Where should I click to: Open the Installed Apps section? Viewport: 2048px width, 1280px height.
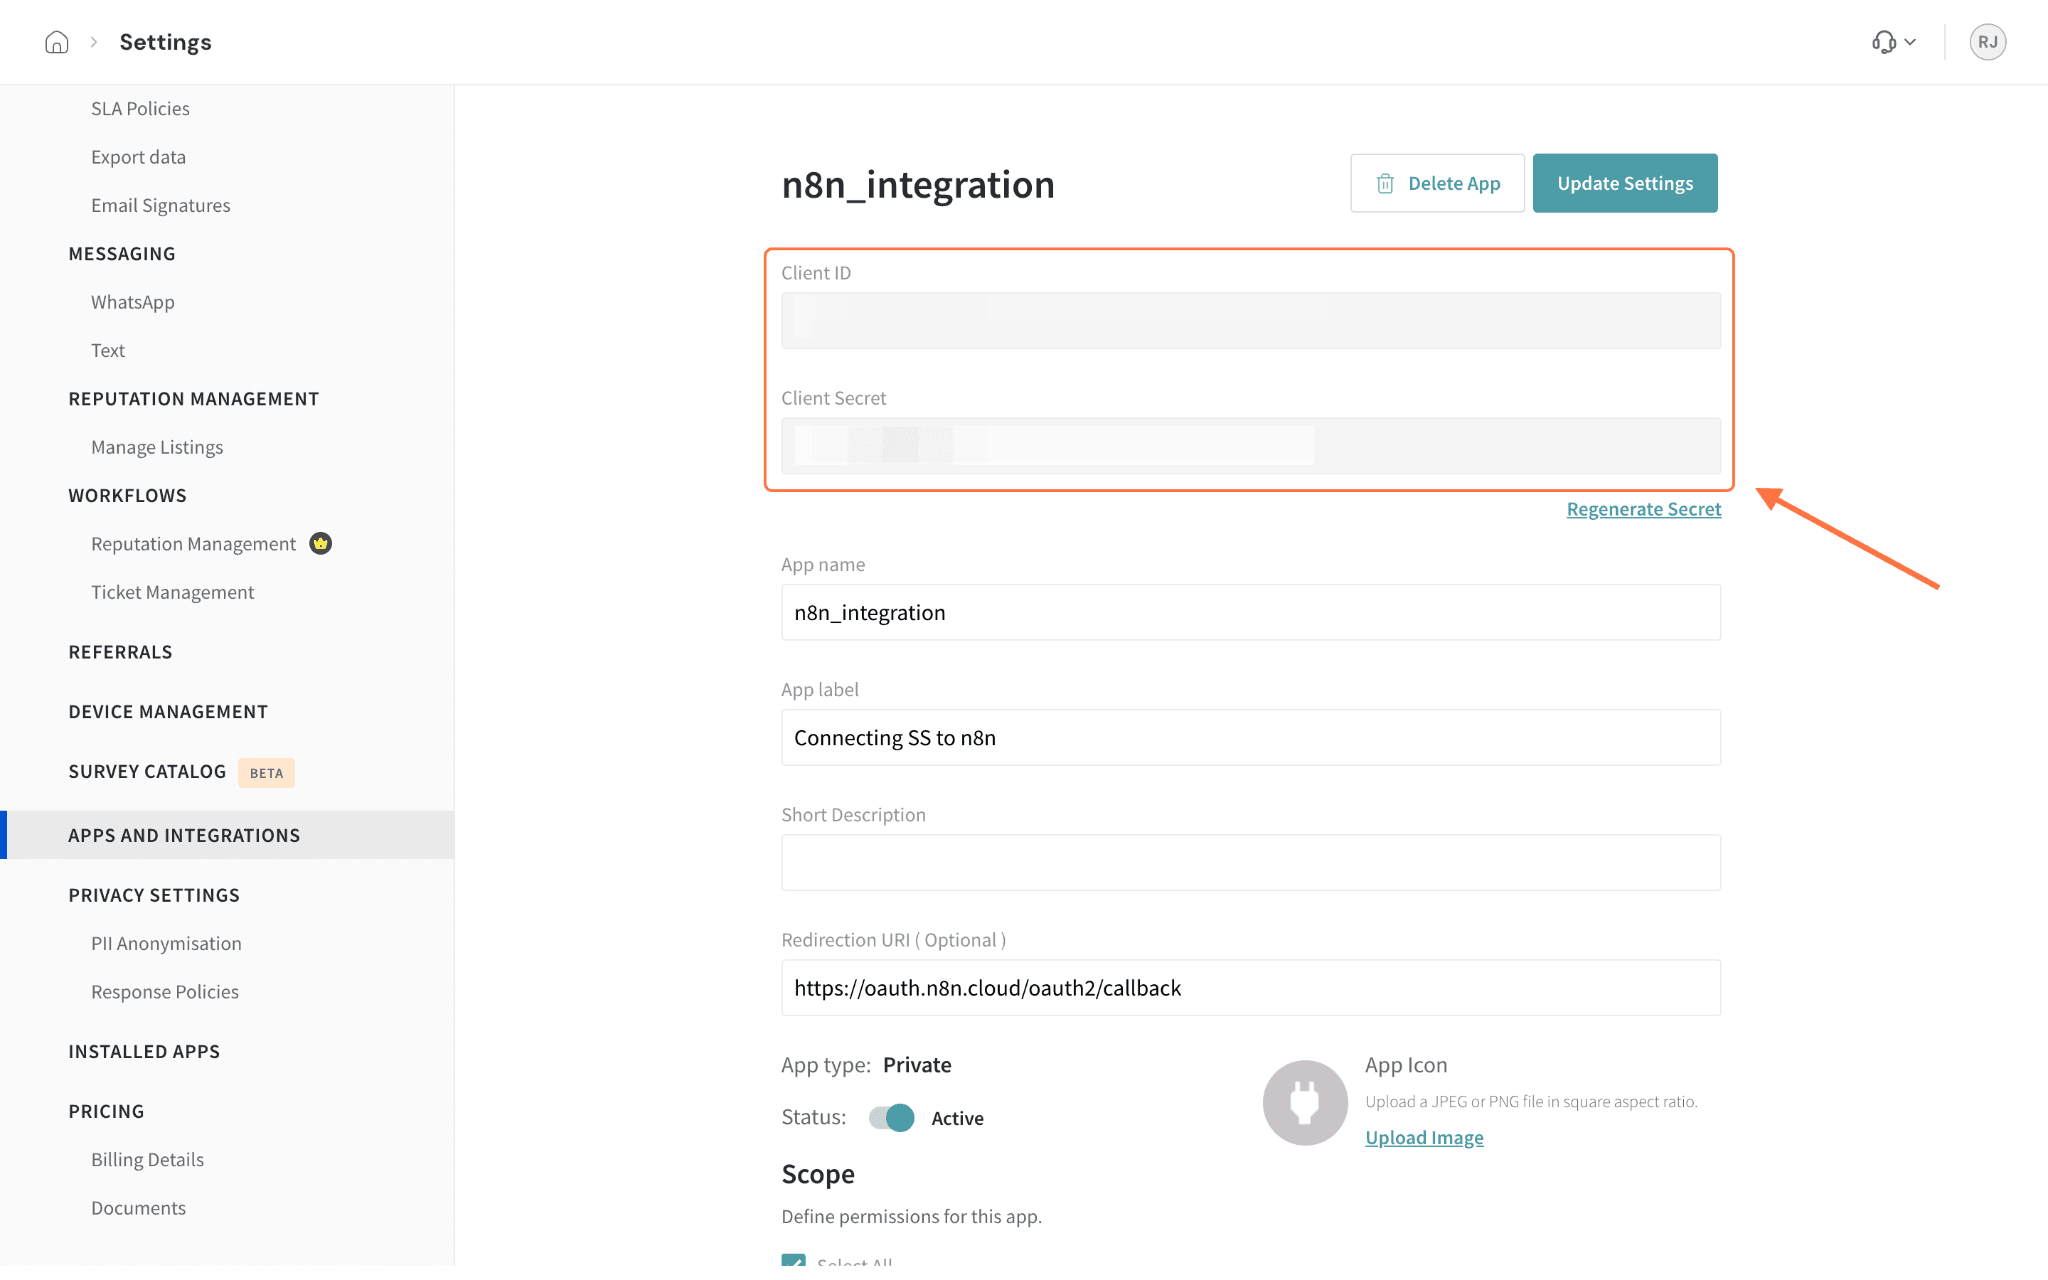pyautogui.click(x=144, y=1051)
